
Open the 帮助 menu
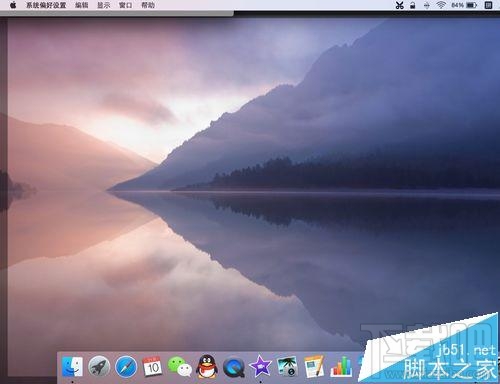click(x=148, y=5)
